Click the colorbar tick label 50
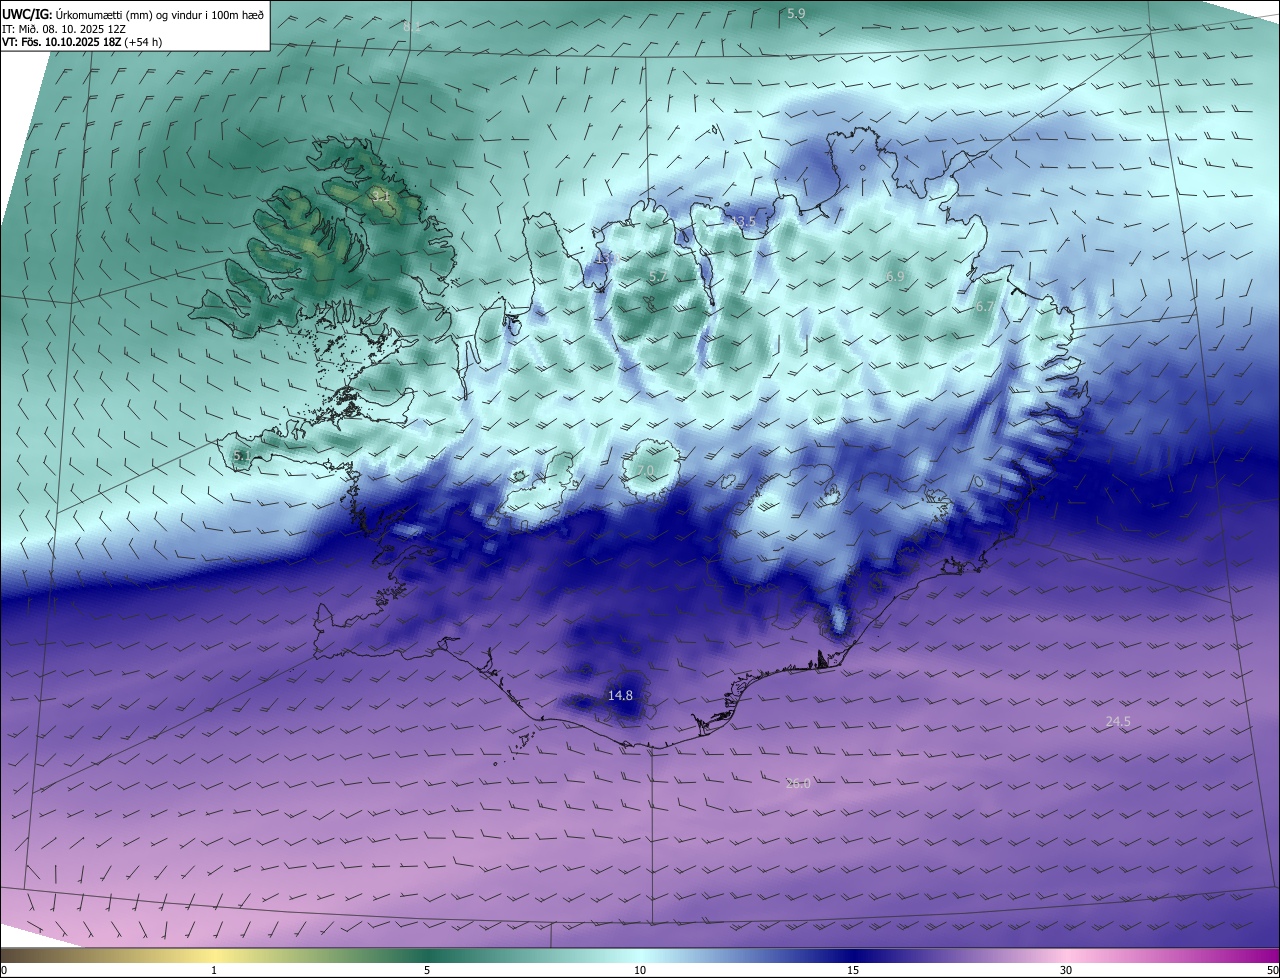The image size is (1280, 978). 1272,970
